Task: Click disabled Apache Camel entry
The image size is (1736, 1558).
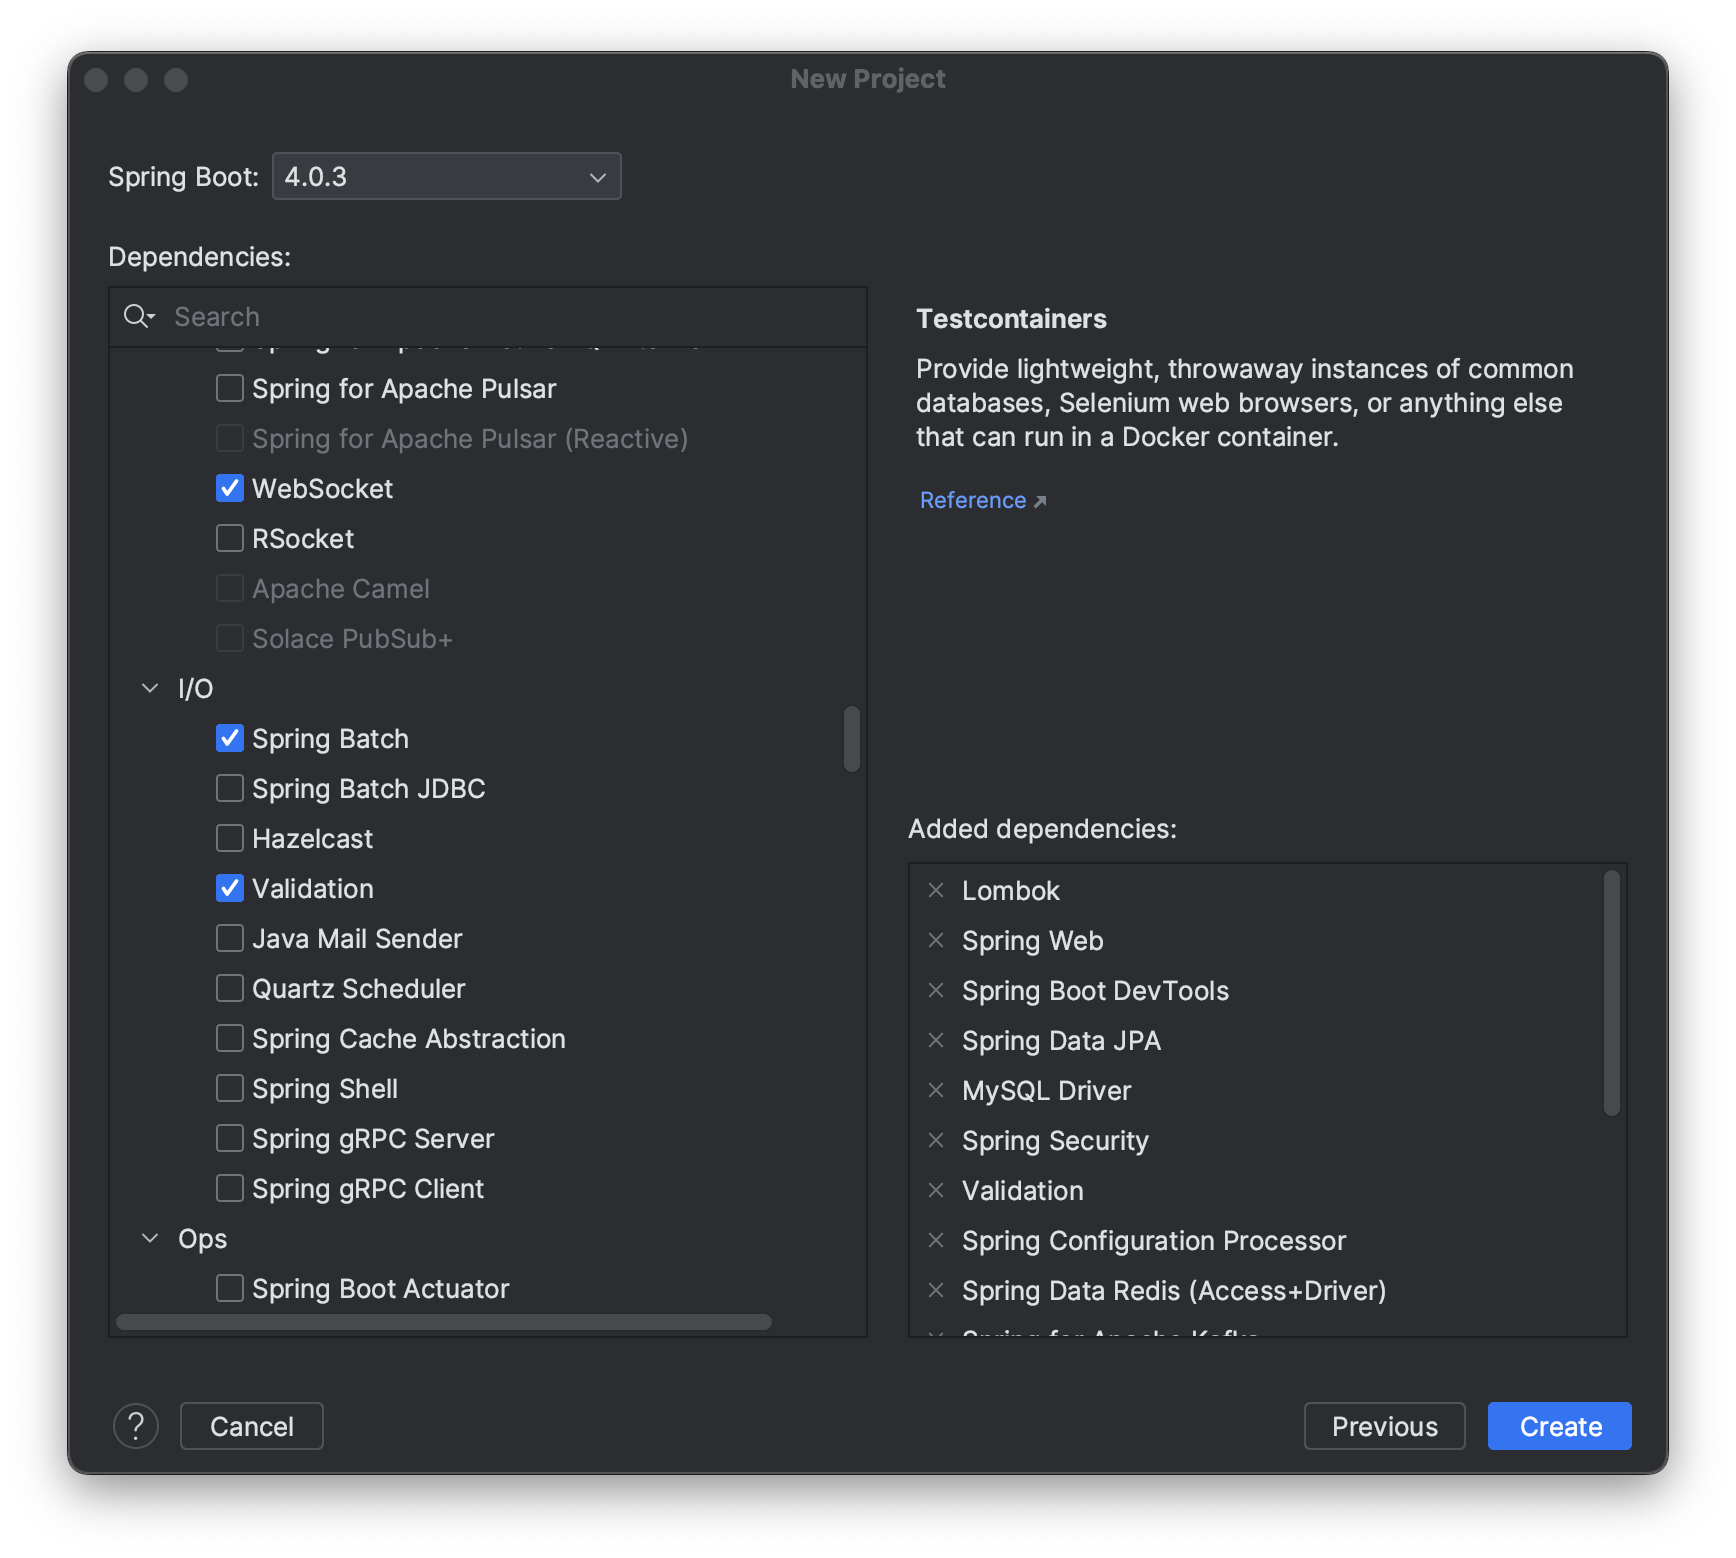Action: (340, 588)
